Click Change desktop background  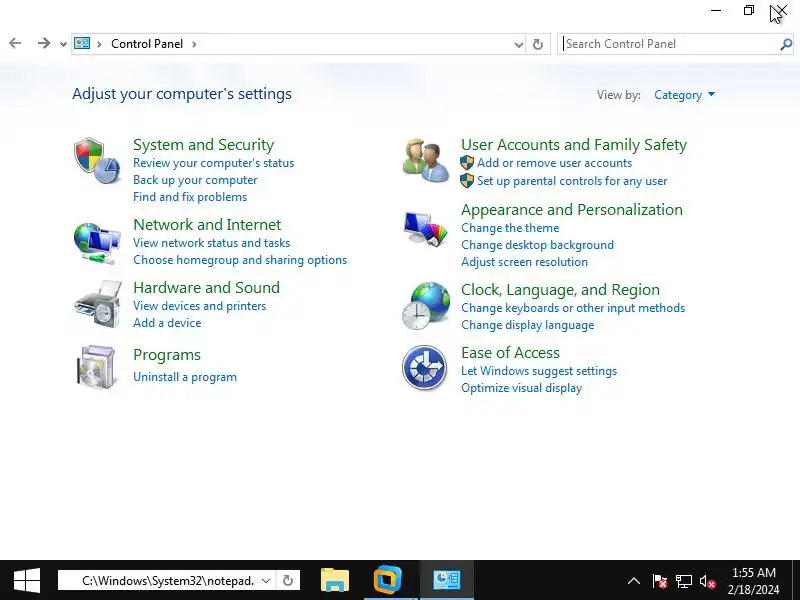coord(537,245)
